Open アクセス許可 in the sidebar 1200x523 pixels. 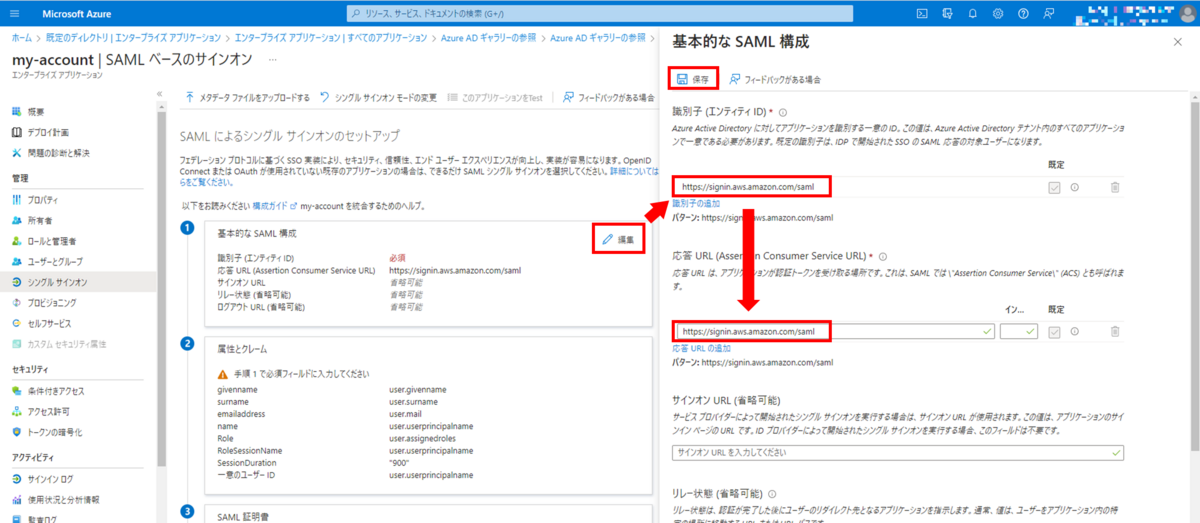(48, 411)
